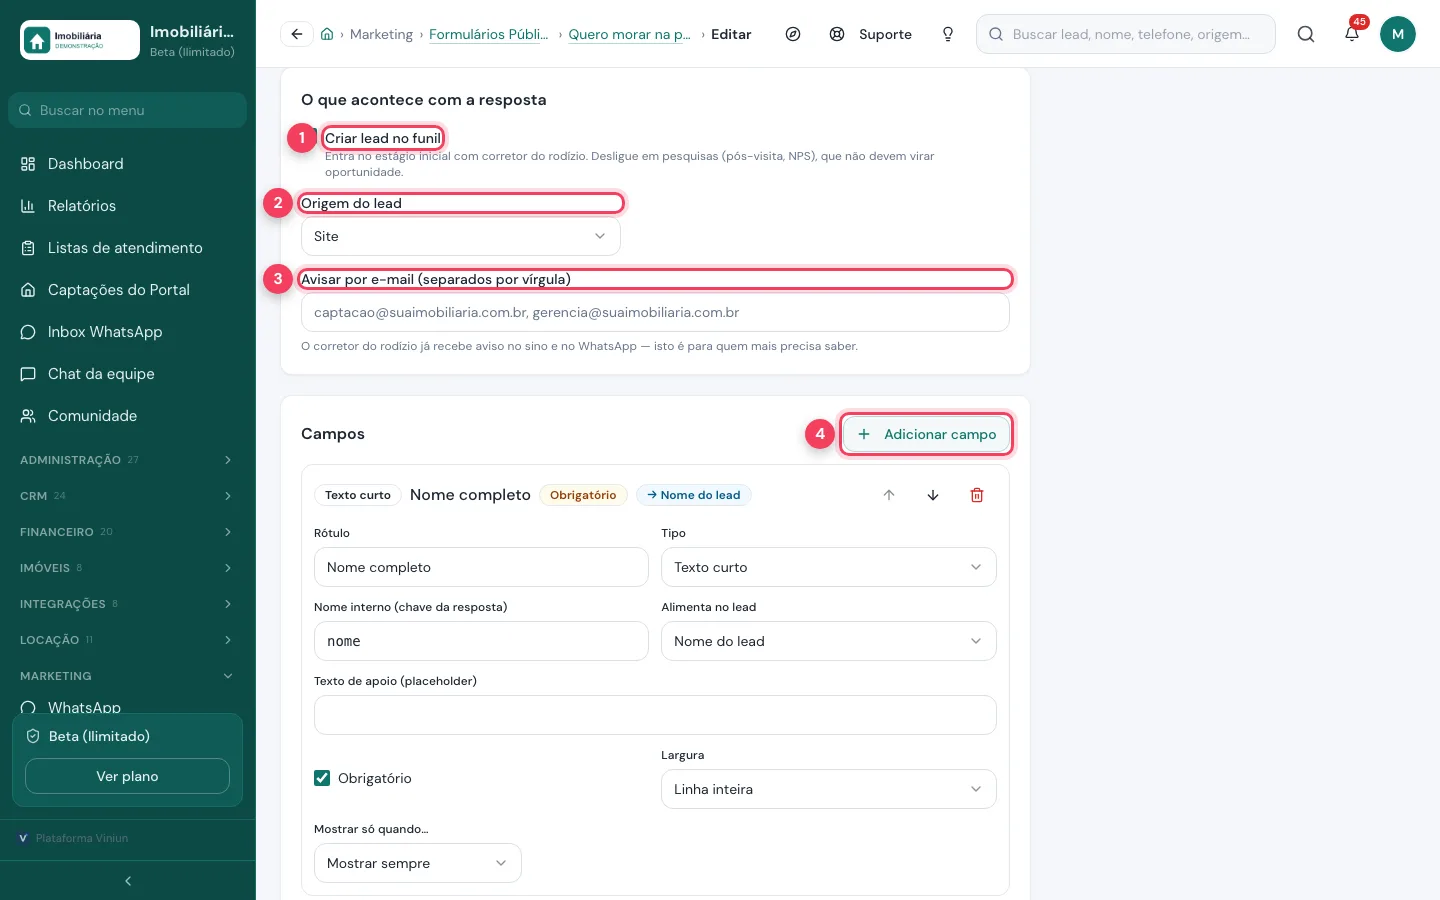This screenshot has width=1440, height=900.
Task: Open the notifications bell
Action: pos(1352,34)
